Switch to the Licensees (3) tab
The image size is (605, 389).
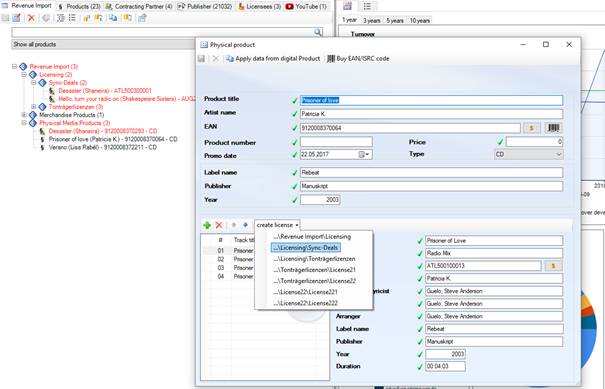click(x=260, y=6)
